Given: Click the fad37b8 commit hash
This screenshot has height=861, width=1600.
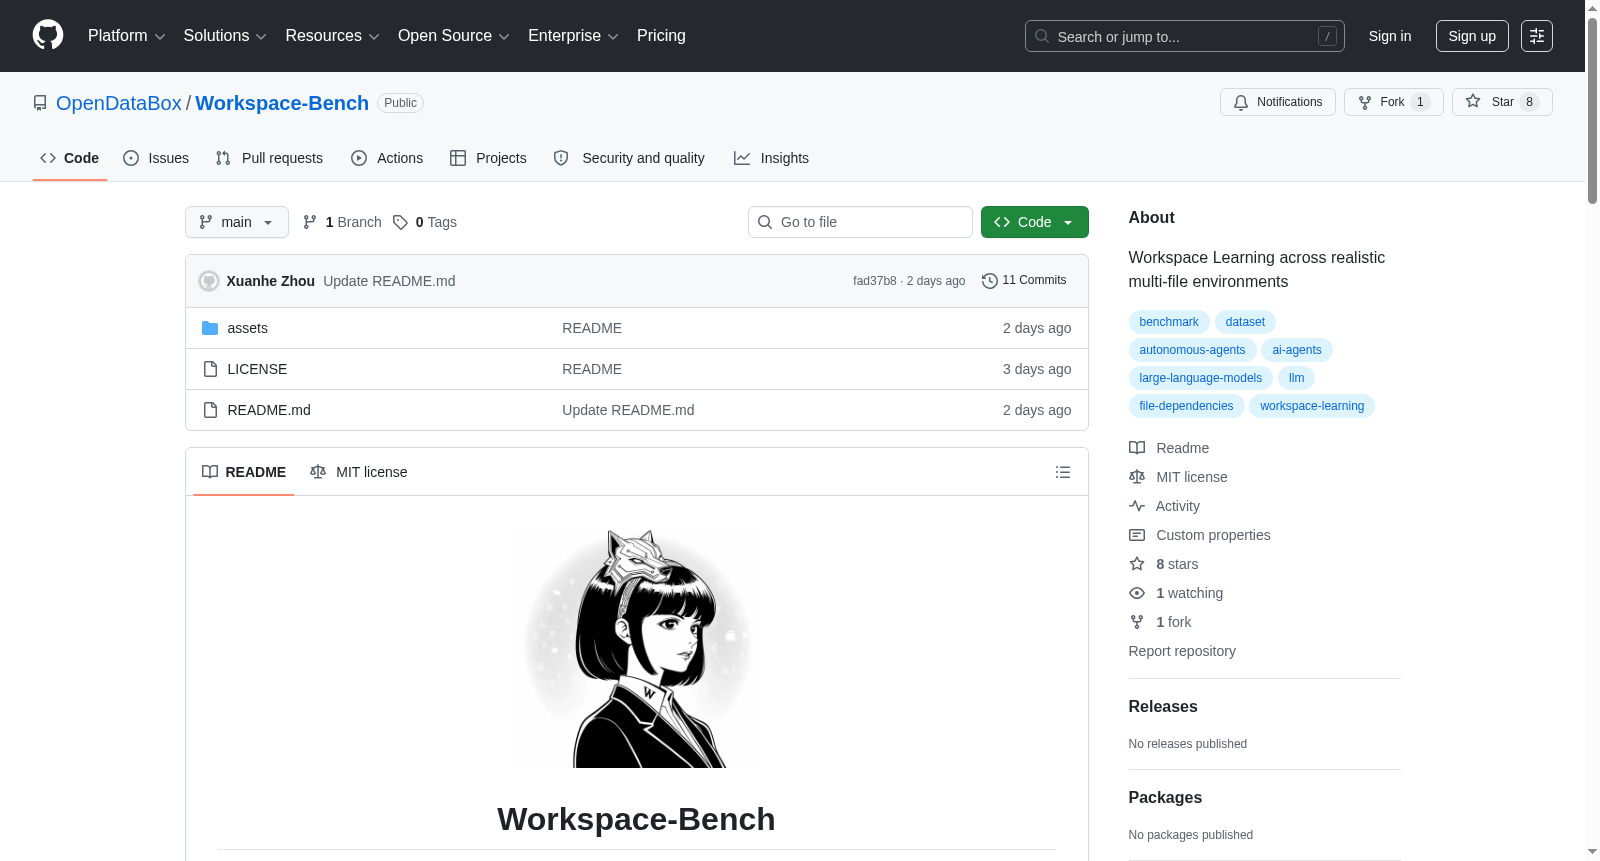Looking at the screenshot, I should tap(874, 281).
